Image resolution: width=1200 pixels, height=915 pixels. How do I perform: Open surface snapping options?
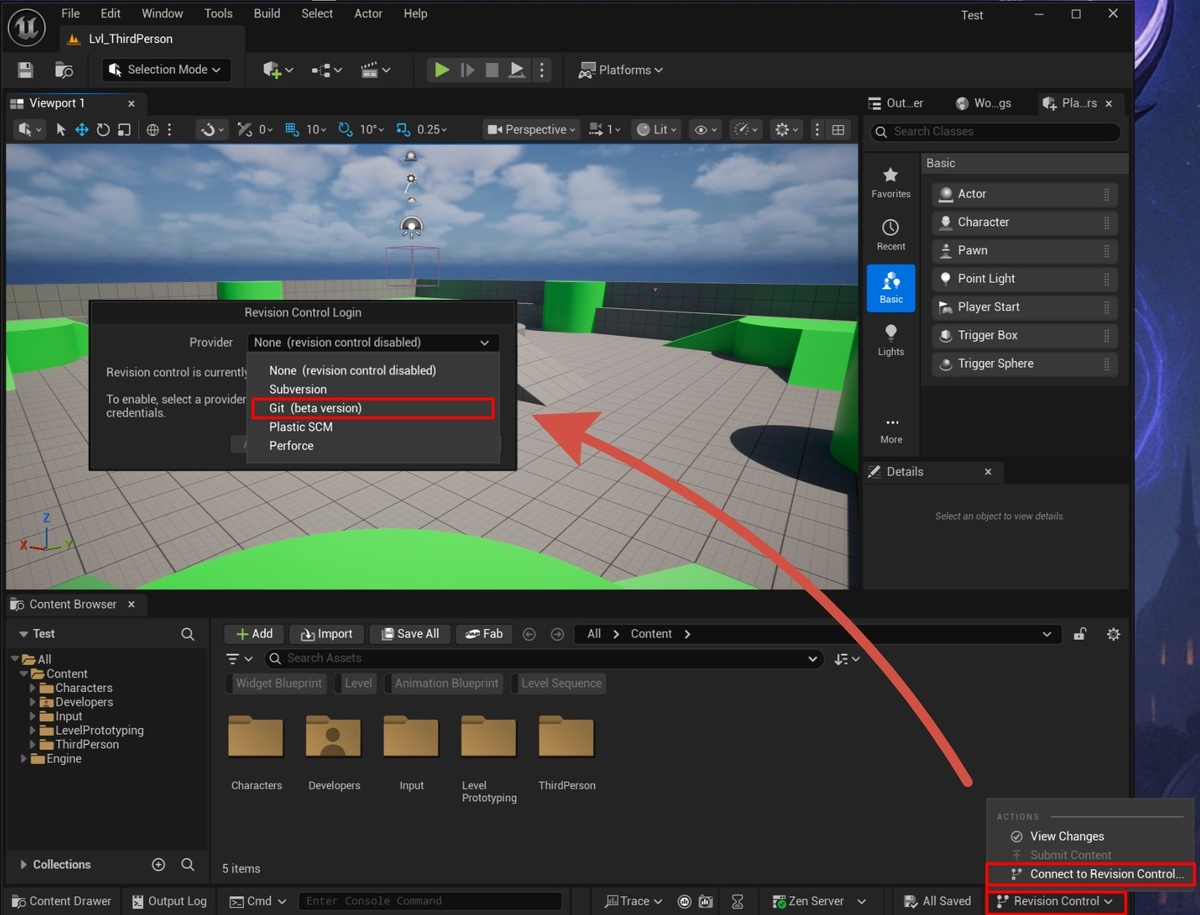coord(212,130)
